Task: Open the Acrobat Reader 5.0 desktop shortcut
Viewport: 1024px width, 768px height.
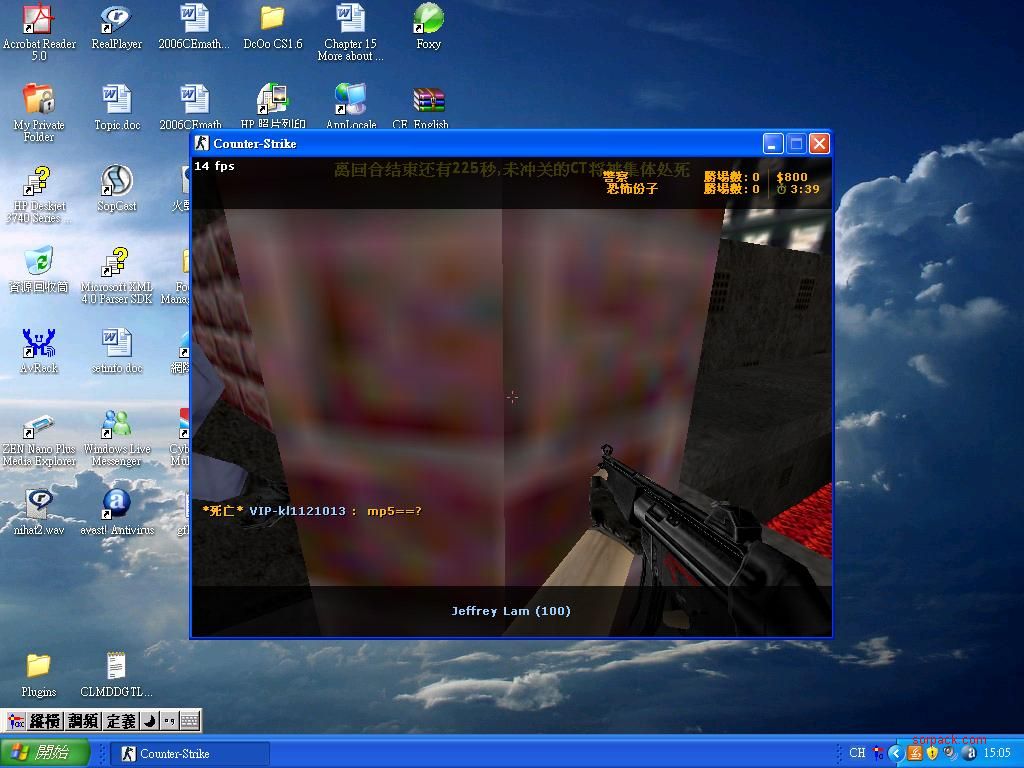Action: click(38, 20)
